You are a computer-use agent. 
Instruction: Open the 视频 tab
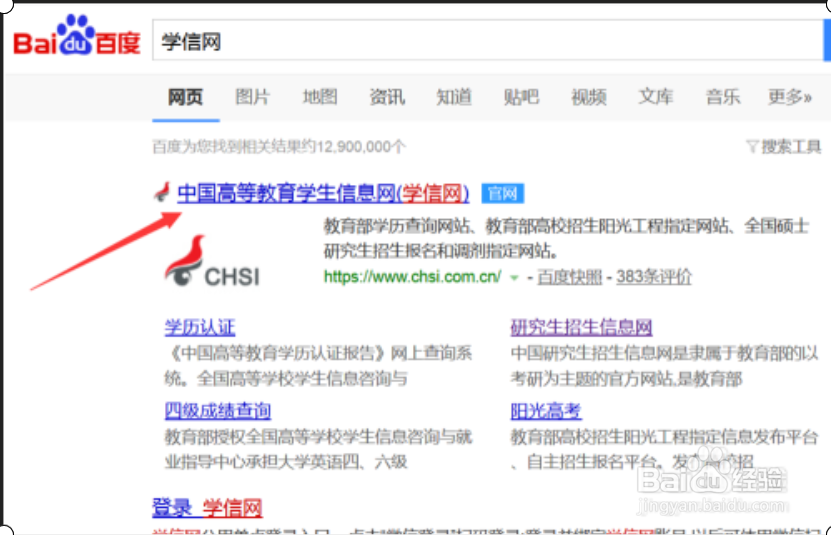point(588,97)
